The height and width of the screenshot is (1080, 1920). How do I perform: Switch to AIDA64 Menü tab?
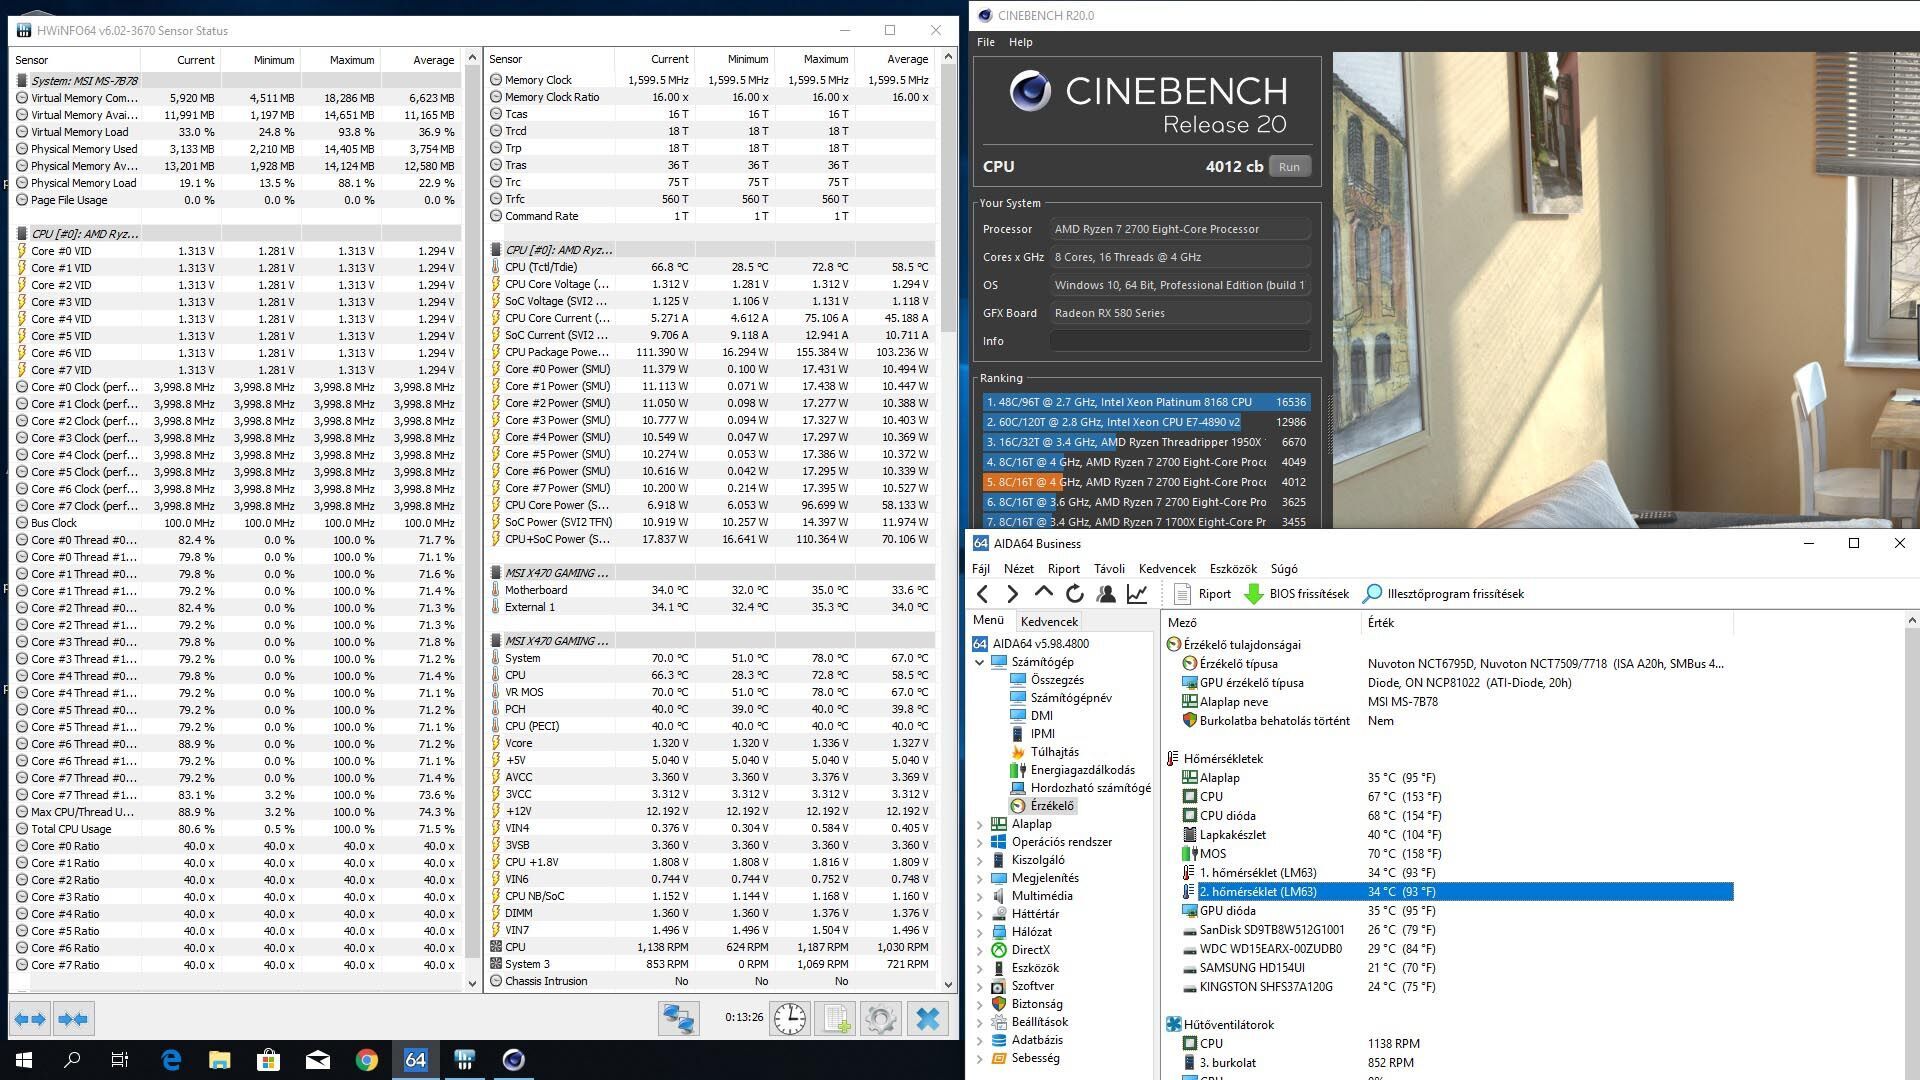pyautogui.click(x=988, y=621)
